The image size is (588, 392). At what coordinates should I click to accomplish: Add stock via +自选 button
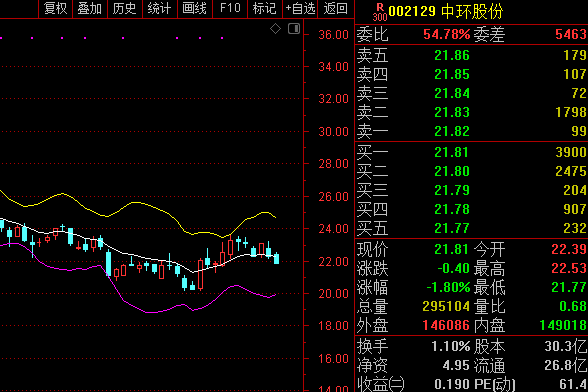click(300, 9)
